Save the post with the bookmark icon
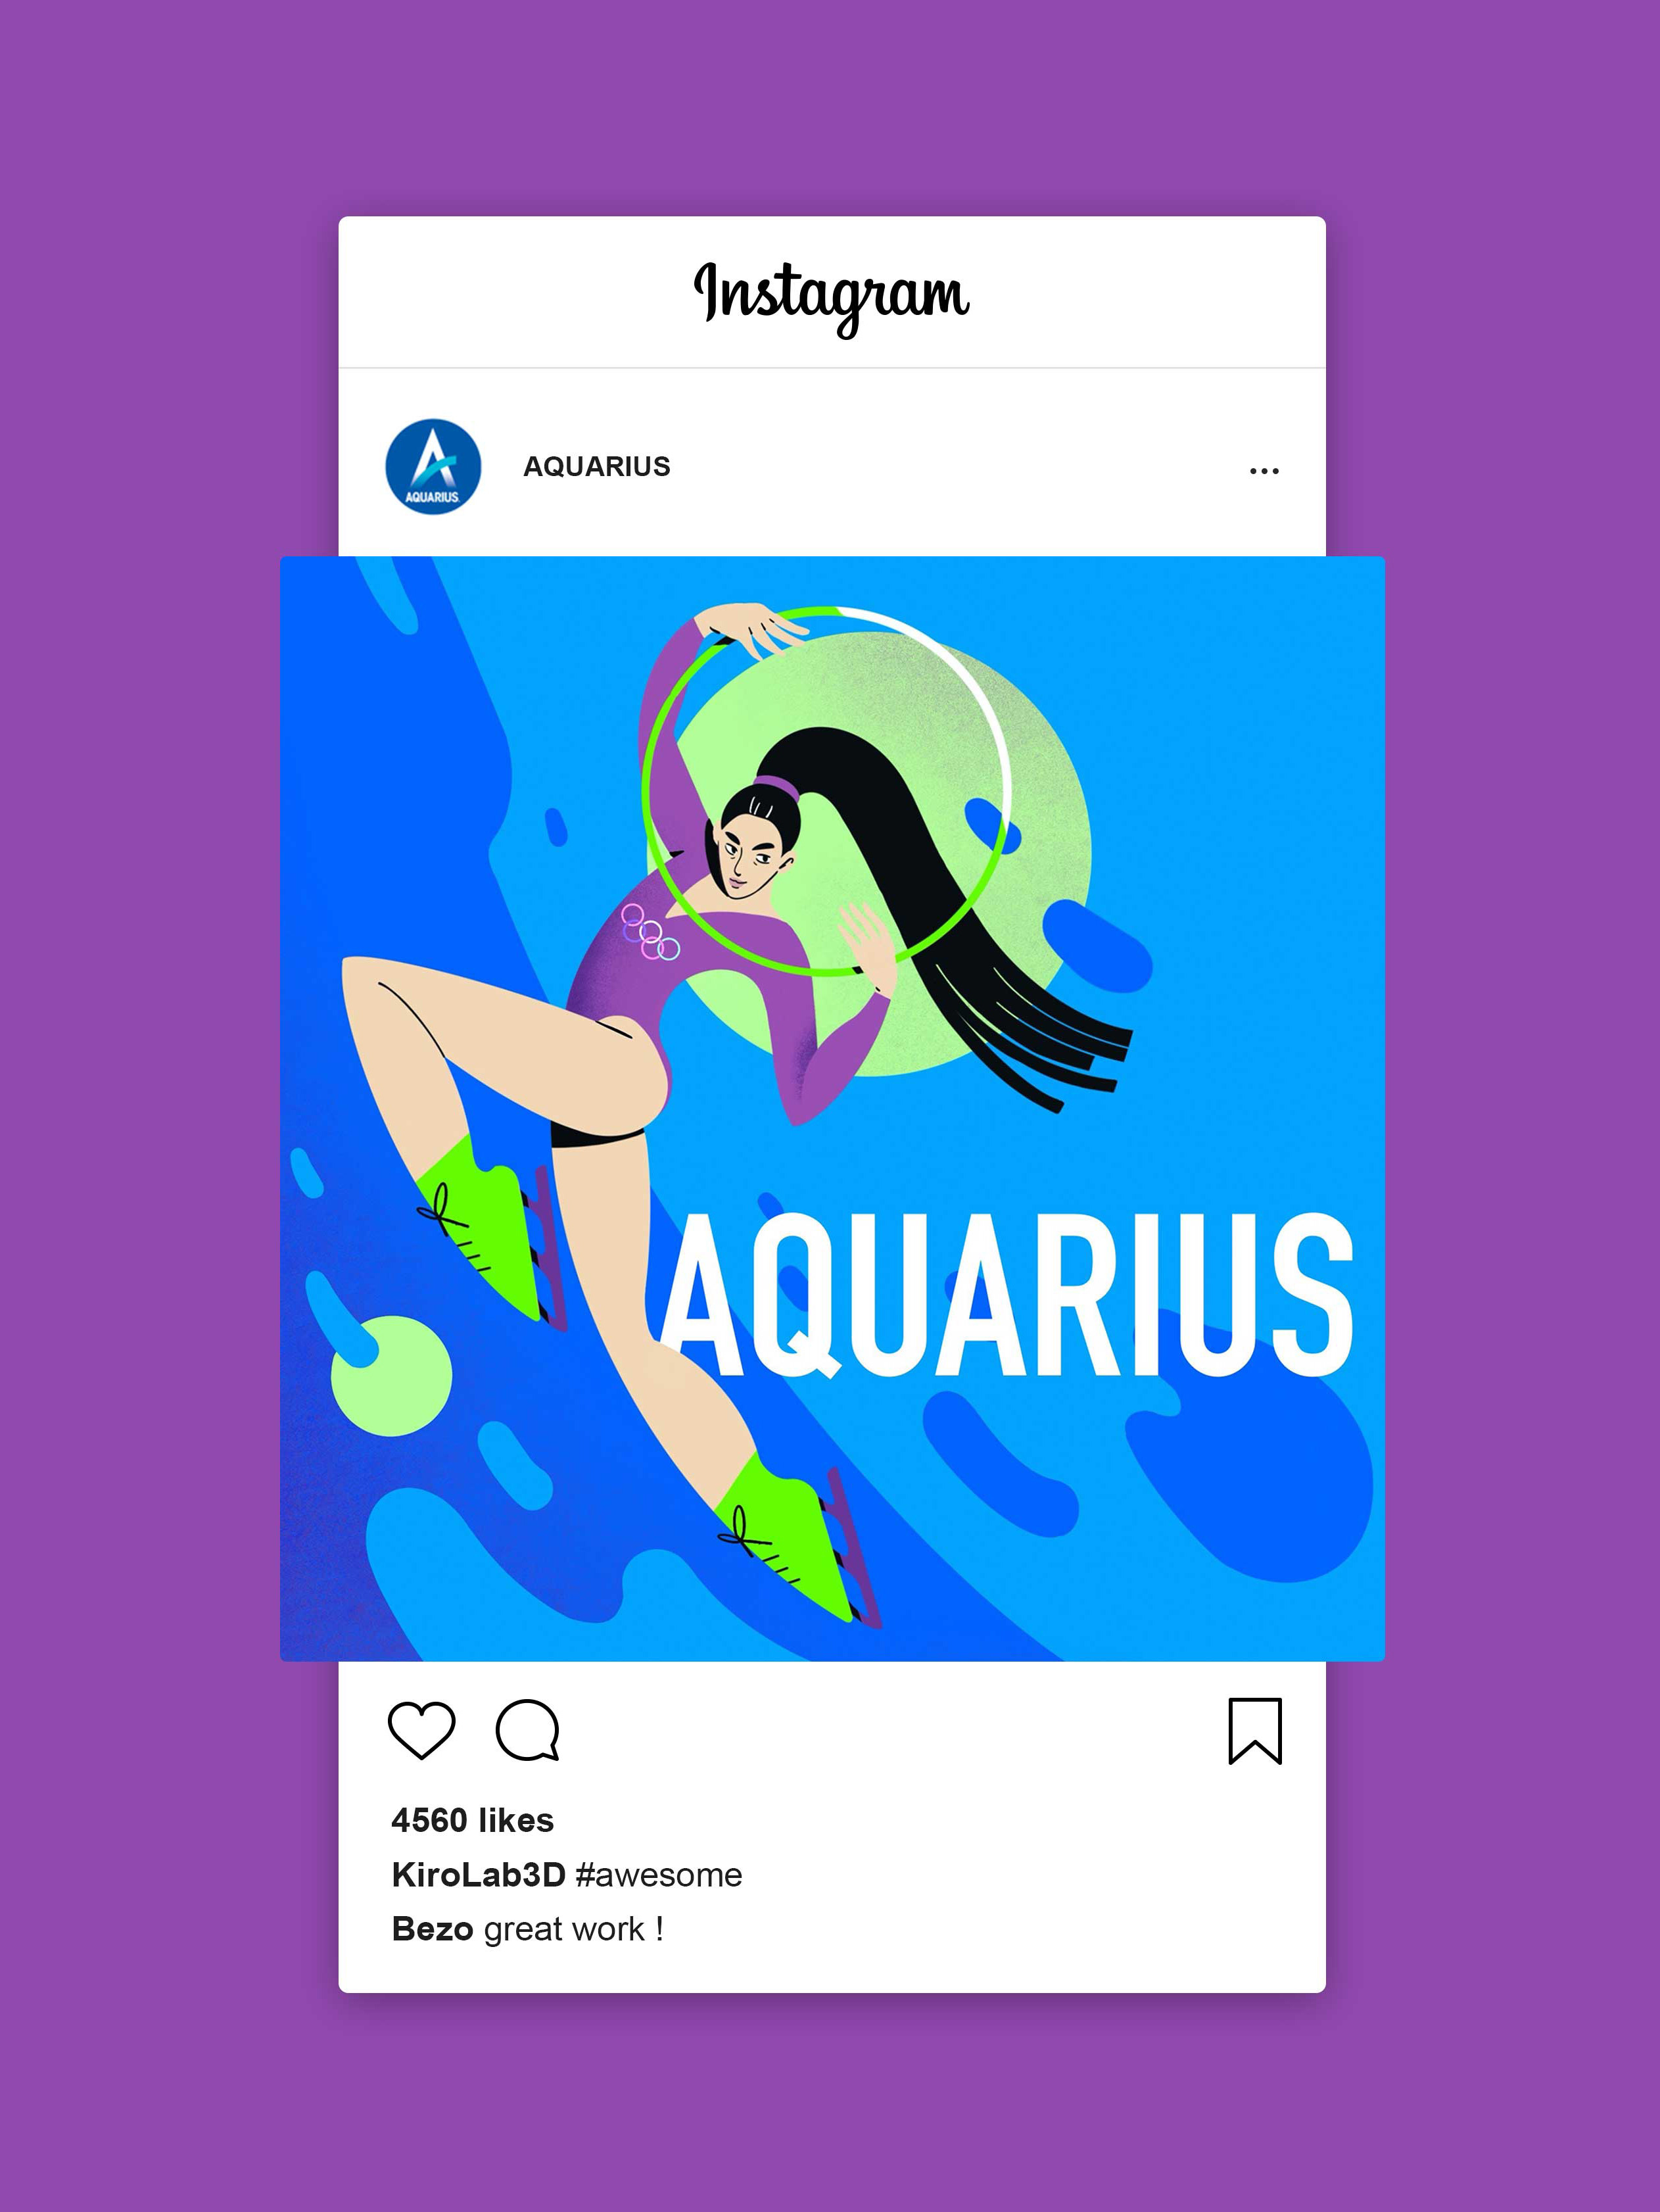Screen dimensions: 1660x2212 tap(1255, 1730)
